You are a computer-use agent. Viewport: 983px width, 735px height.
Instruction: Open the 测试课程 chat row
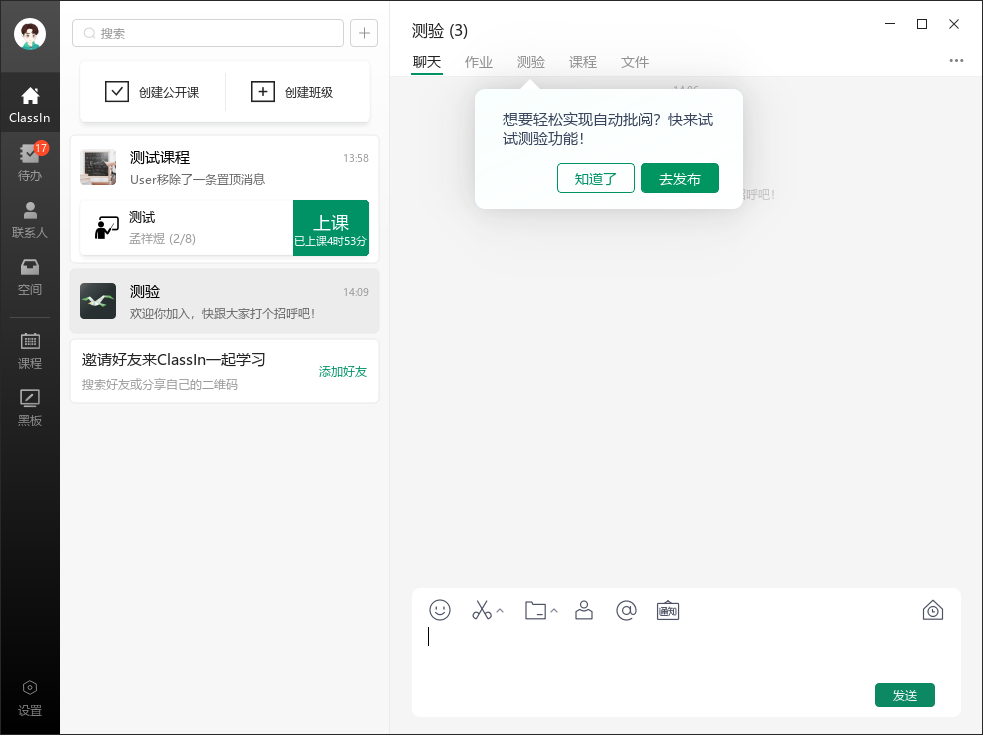[x=224, y=168]
